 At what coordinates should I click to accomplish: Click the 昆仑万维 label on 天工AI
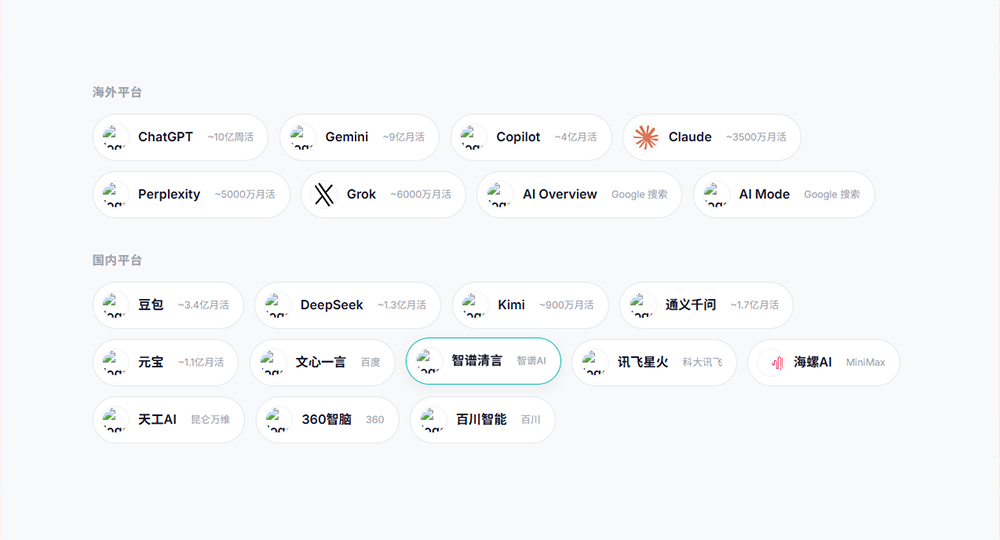point(210,420)
